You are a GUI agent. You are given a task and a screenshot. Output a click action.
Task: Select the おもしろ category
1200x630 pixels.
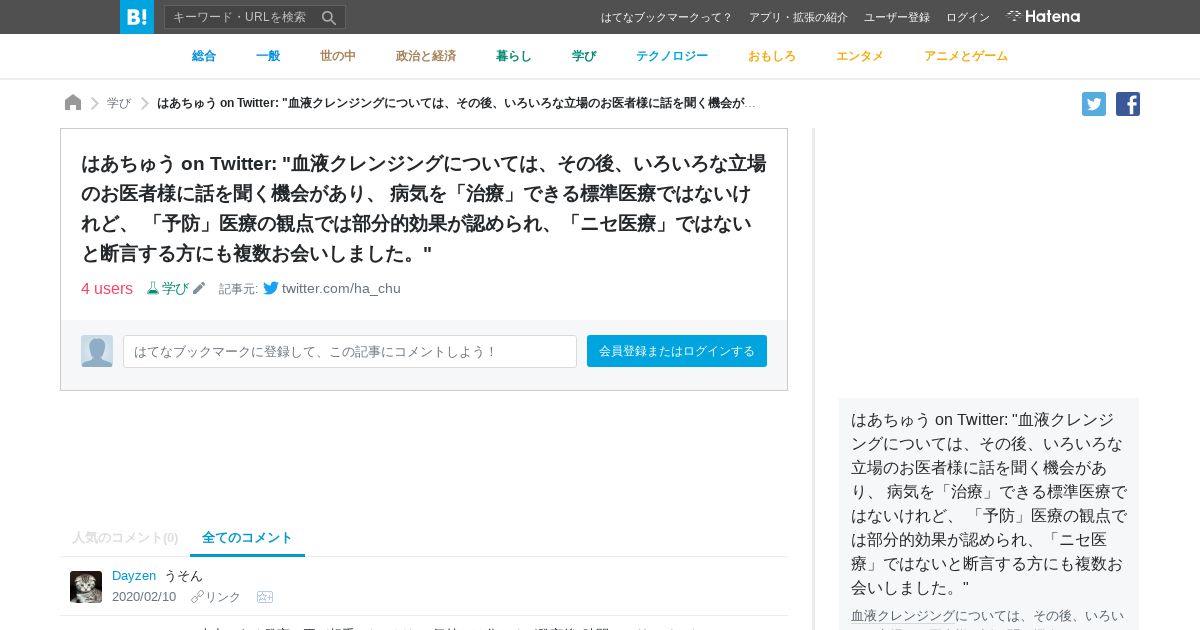click(772, 56)
